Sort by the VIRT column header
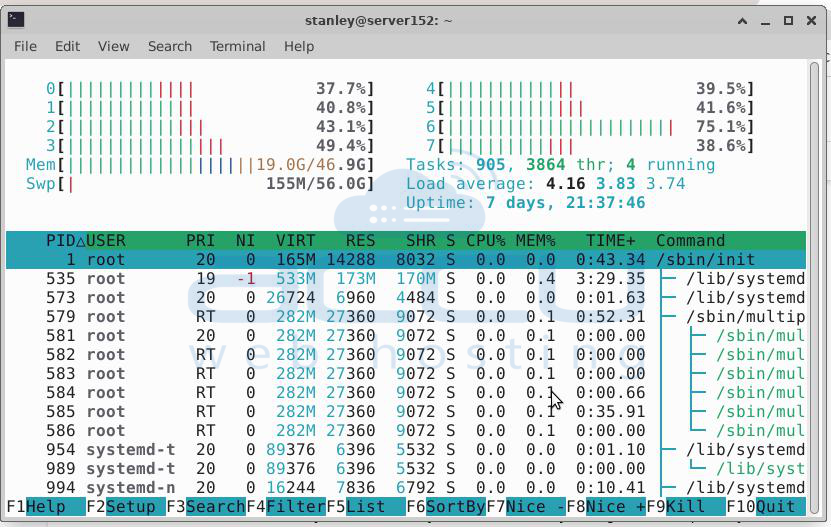 click(x=296, y=241)
